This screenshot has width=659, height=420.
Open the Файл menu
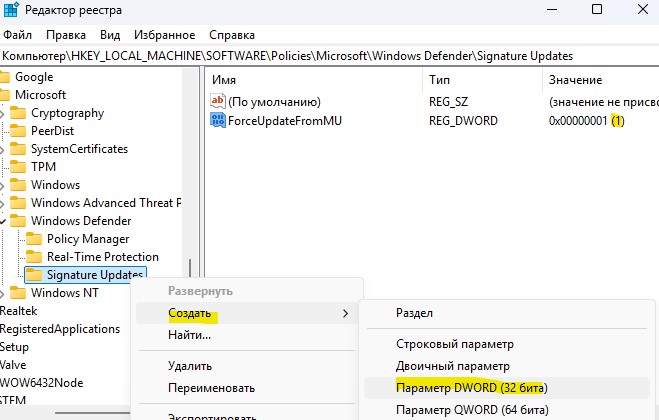17,35
